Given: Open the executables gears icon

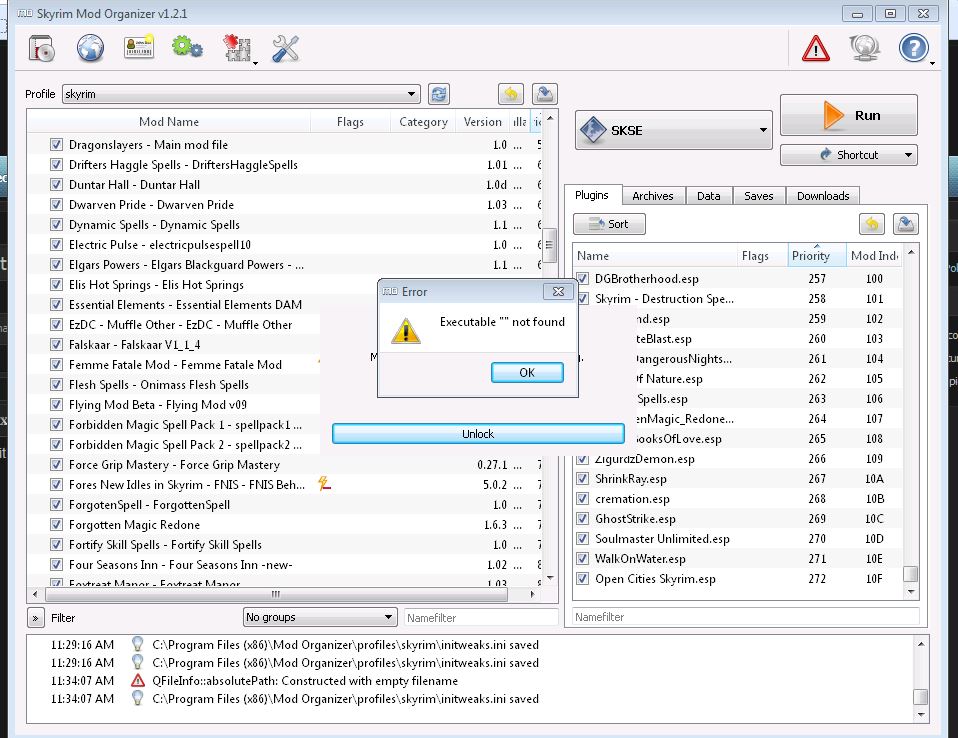Looking at the screenshot, I should click(x=187, y=47).
